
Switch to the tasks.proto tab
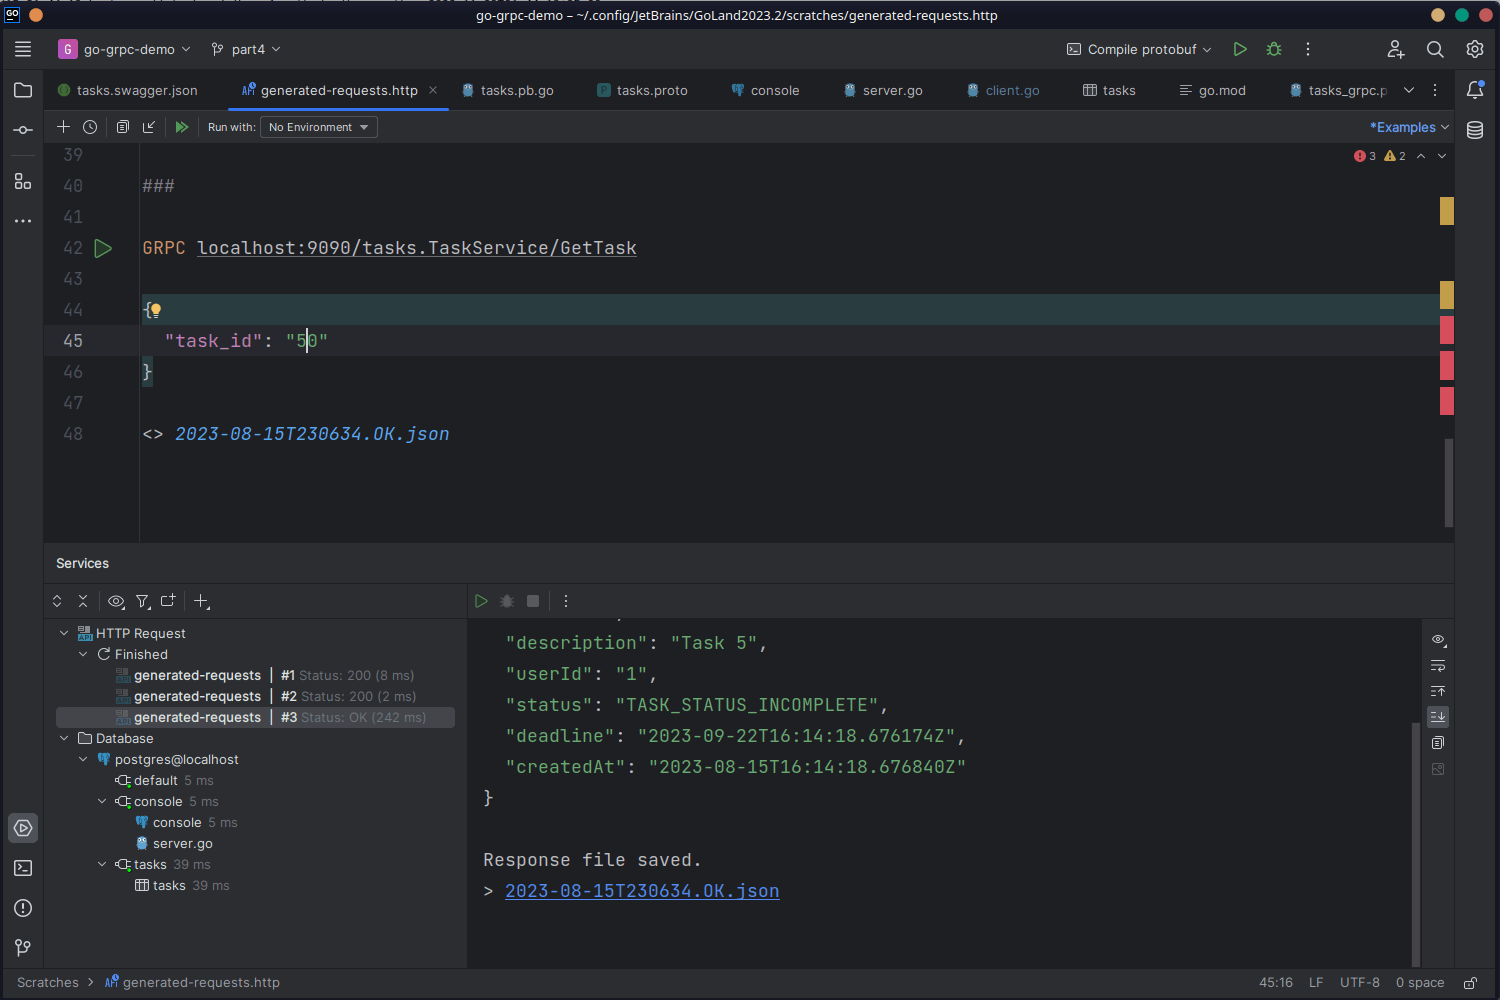(651, 90)
